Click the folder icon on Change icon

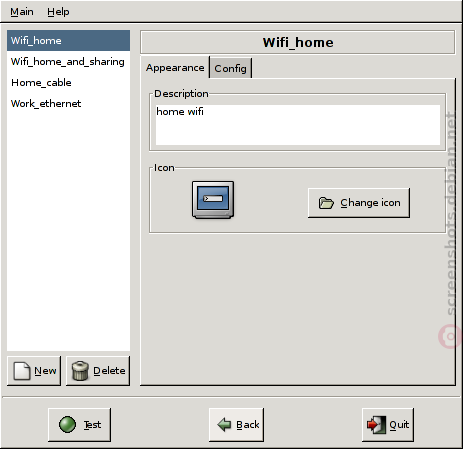326,203
